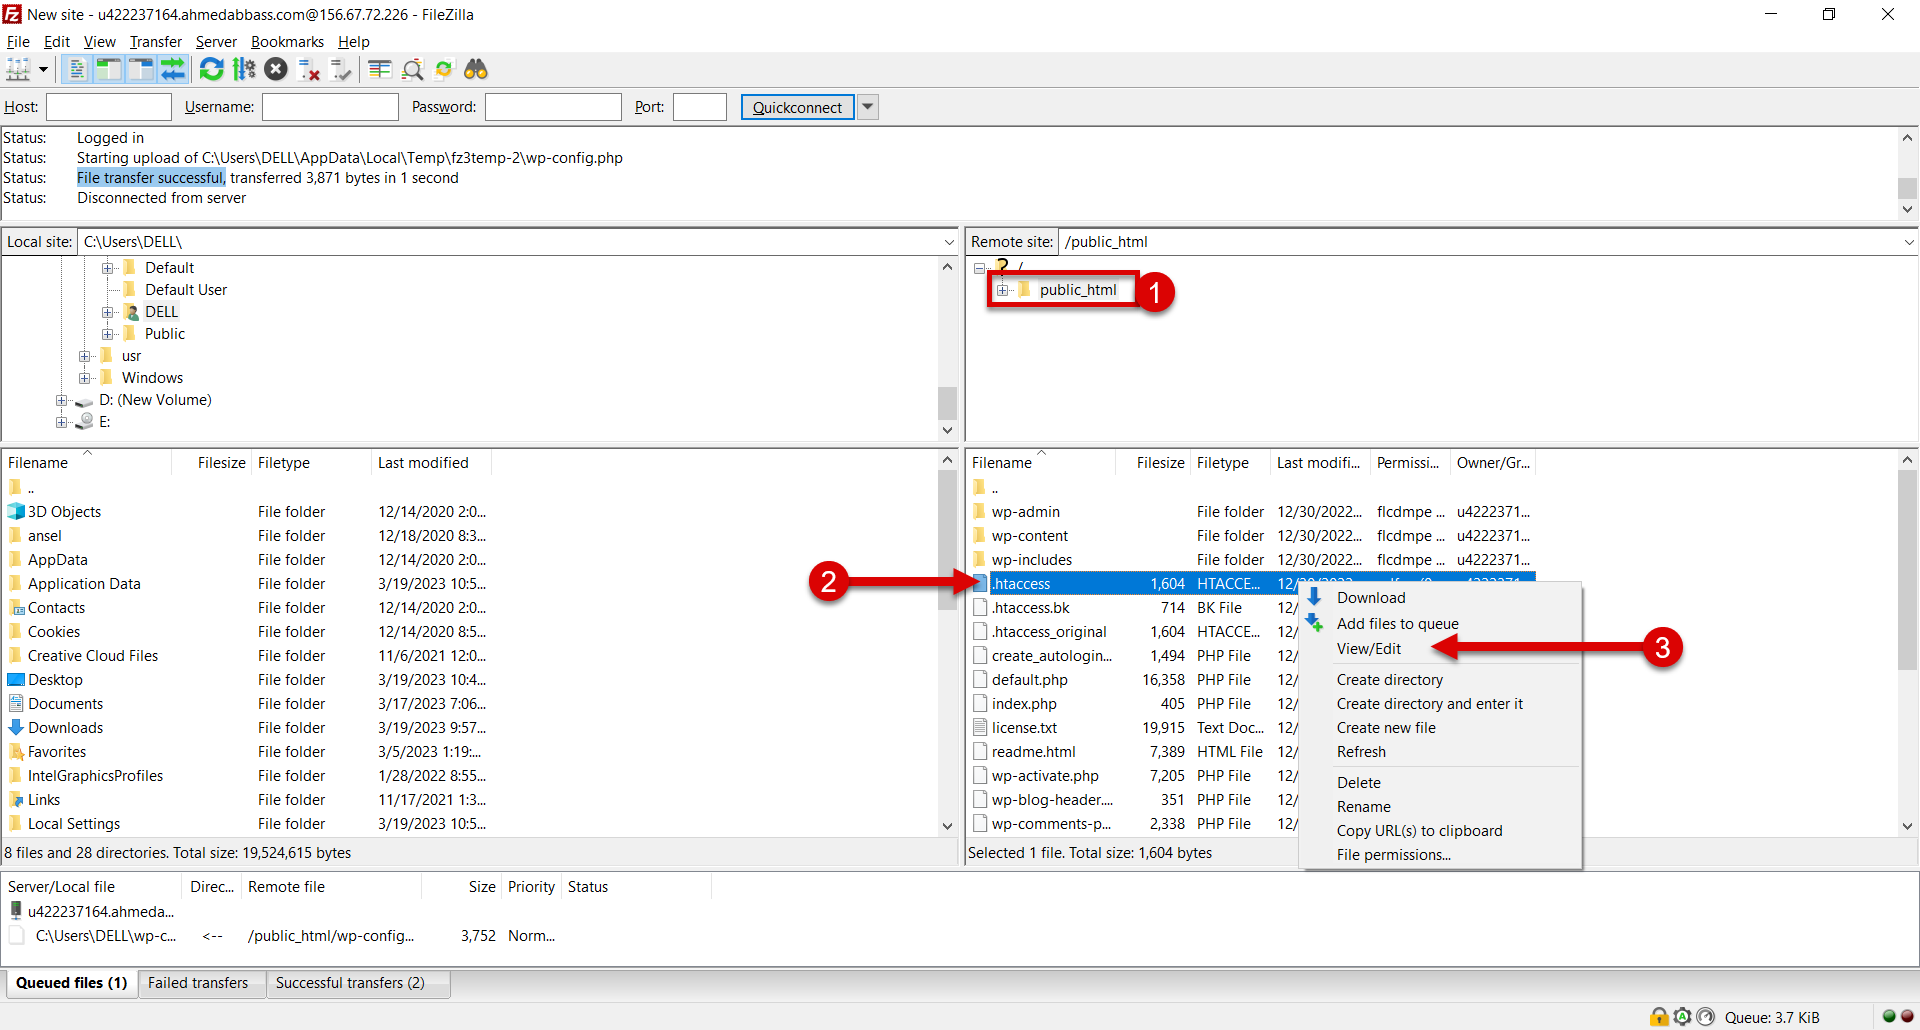Open the Quickconnect history dropdown arrow

(x=868, y=107)
